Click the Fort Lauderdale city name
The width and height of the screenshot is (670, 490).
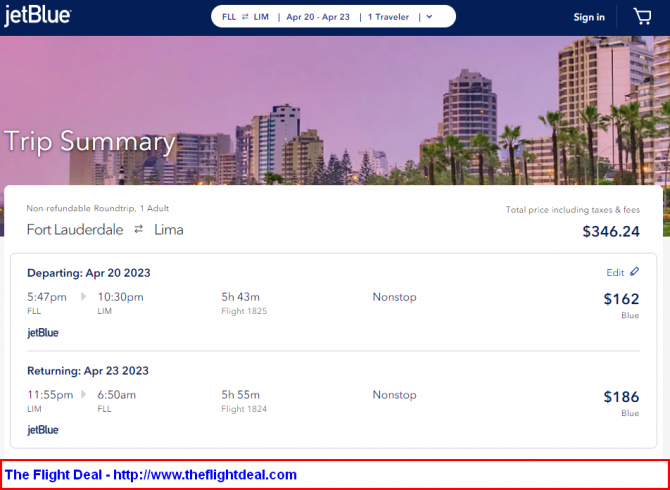point(75,230)
